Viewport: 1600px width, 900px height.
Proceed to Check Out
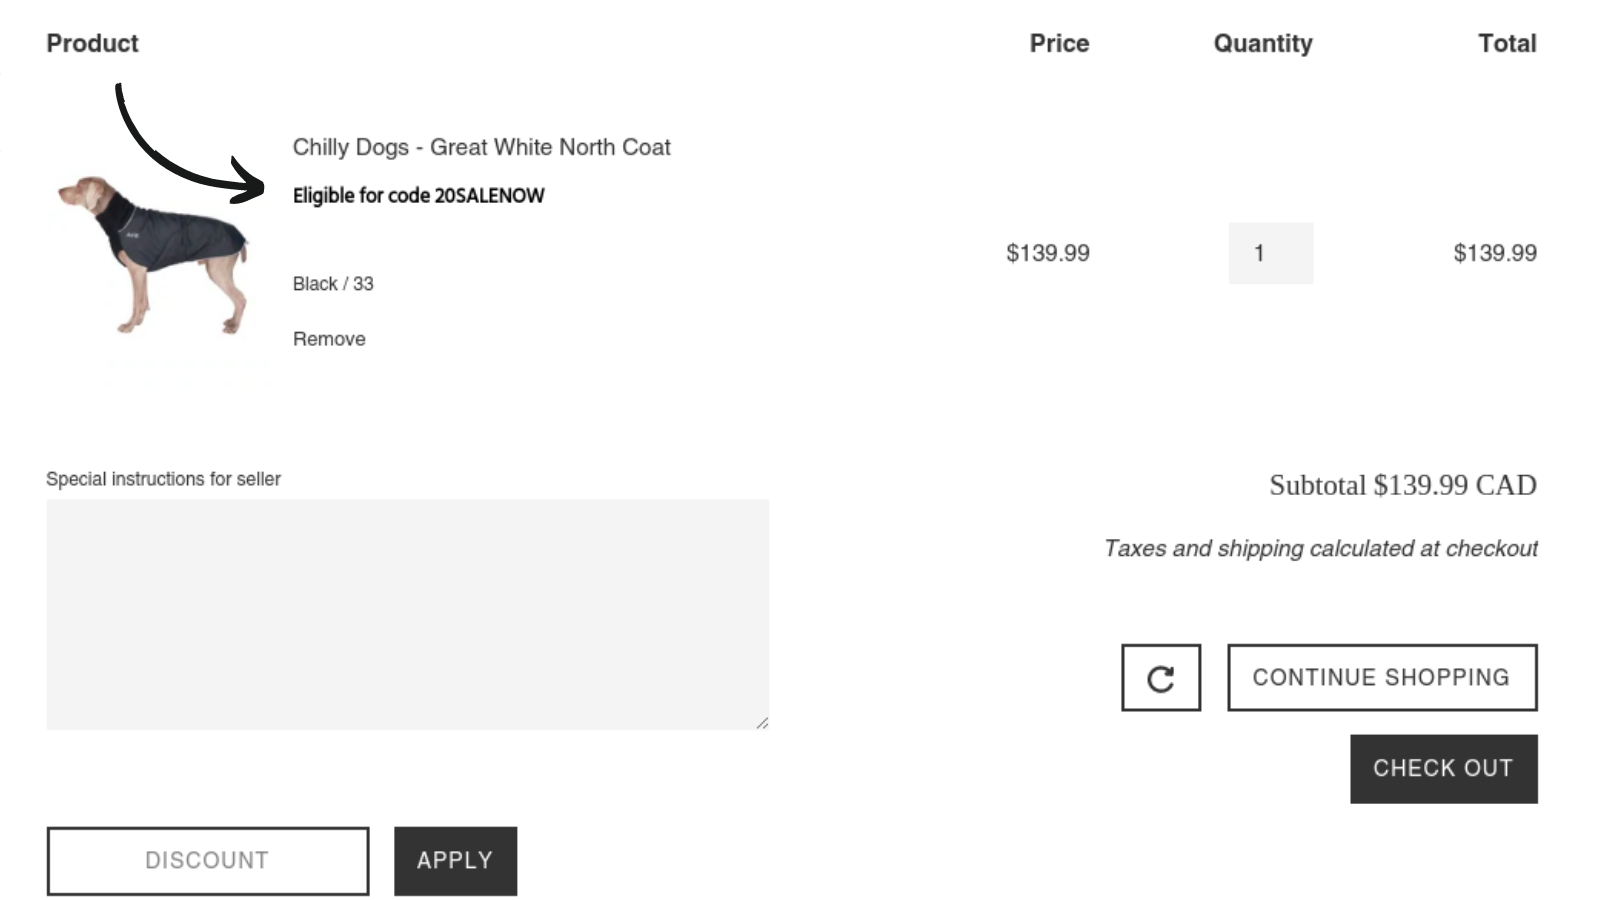click(x=1443, y=768)
